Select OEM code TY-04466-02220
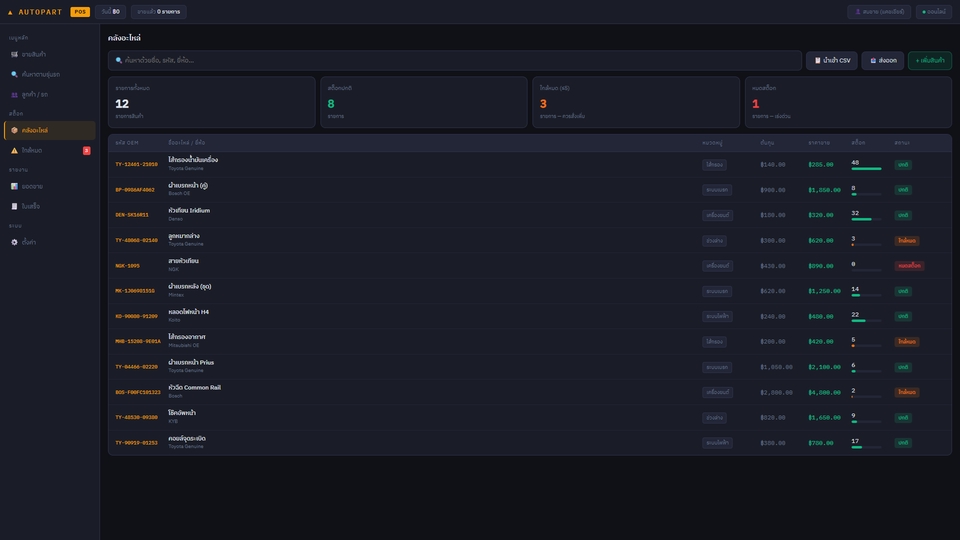960x540 pixels. pos(137,367)
